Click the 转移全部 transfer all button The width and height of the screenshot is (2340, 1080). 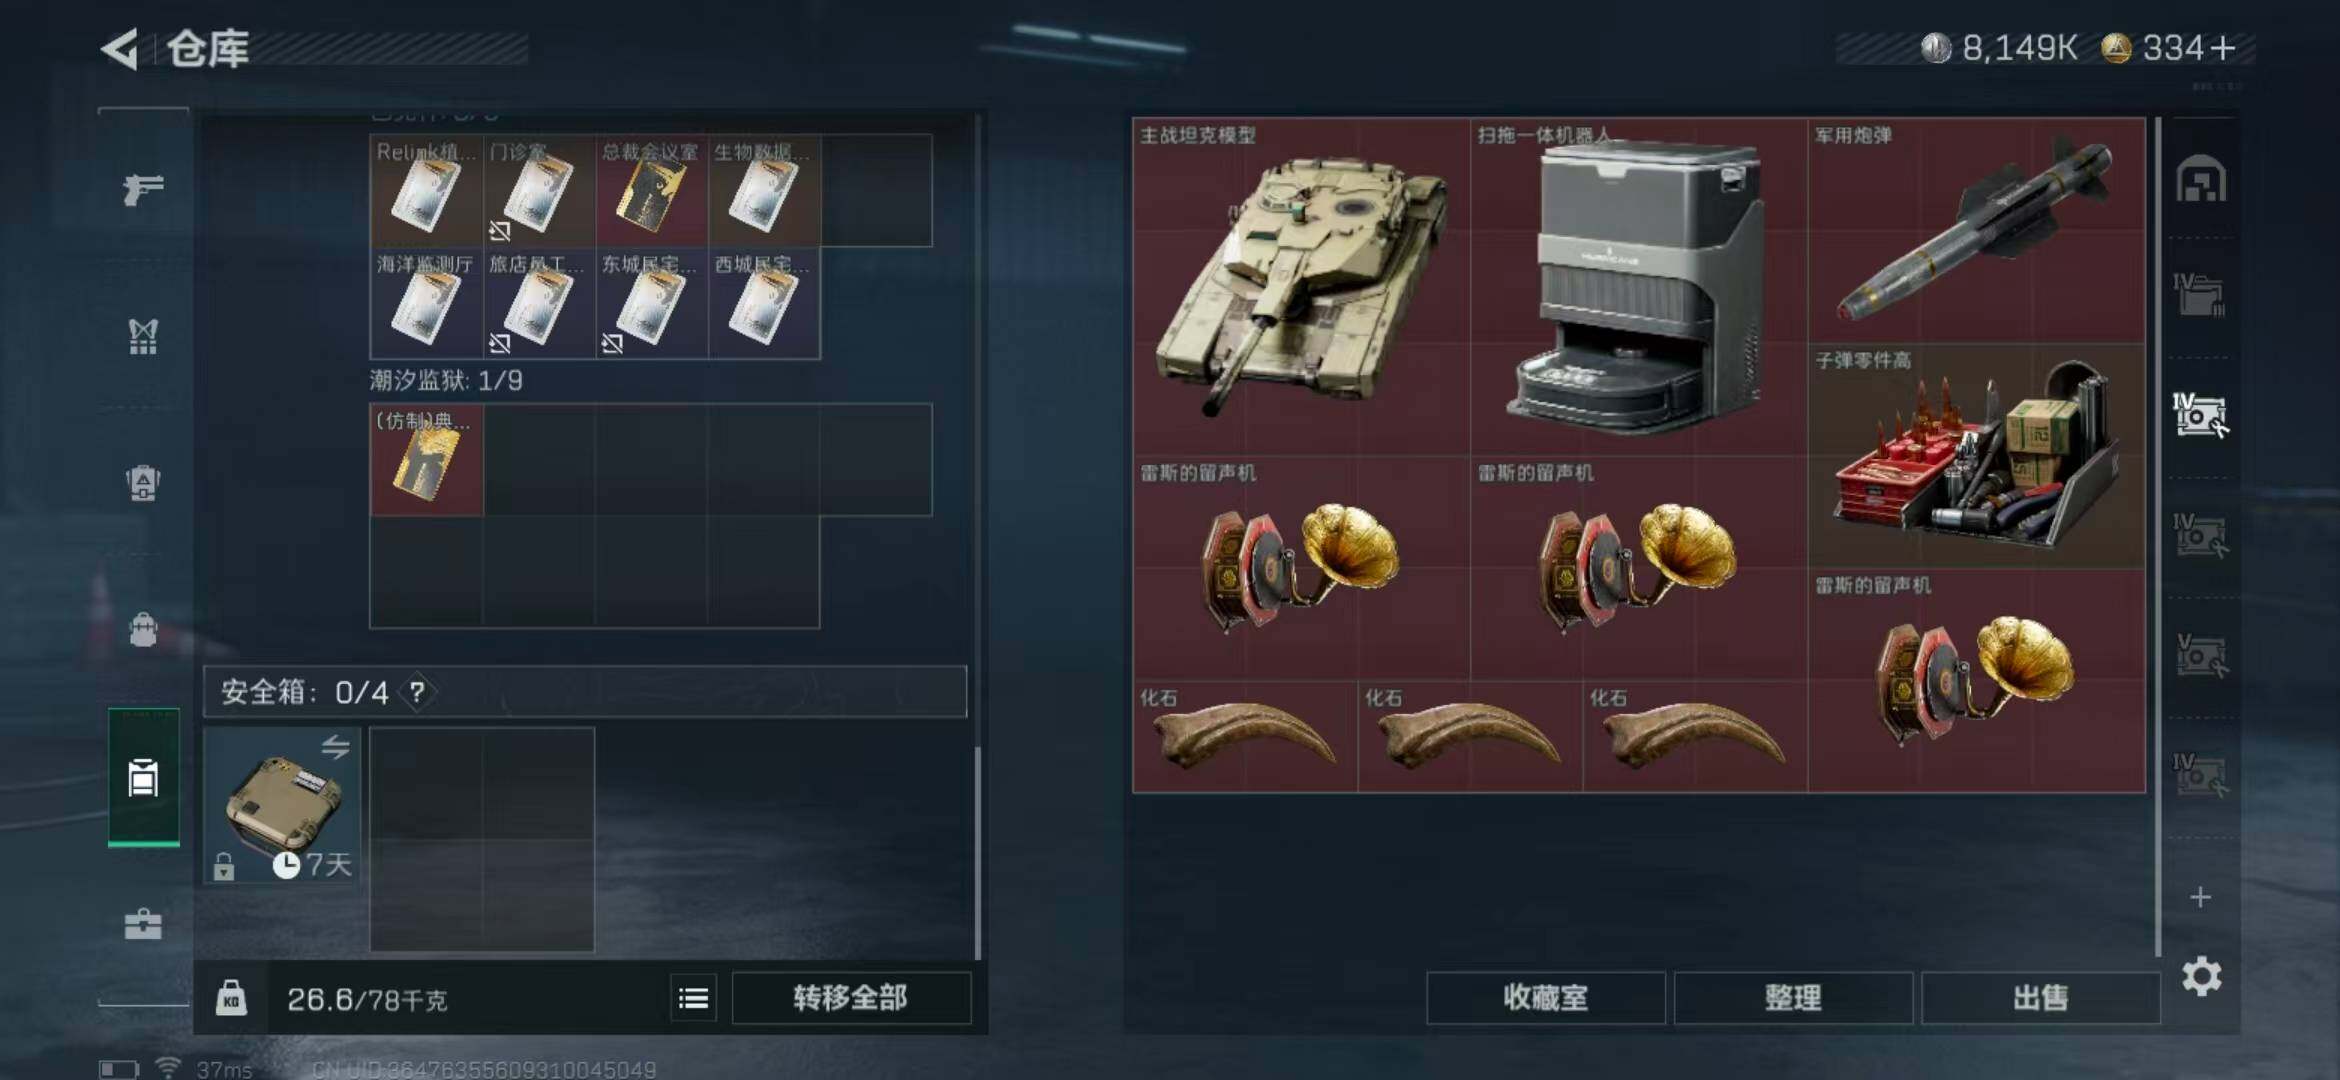pos(851,998)
